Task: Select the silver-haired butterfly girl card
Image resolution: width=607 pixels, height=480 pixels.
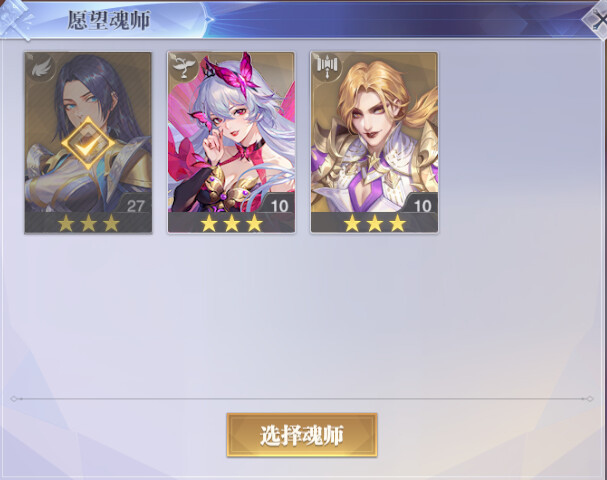Action: point(231,142)
